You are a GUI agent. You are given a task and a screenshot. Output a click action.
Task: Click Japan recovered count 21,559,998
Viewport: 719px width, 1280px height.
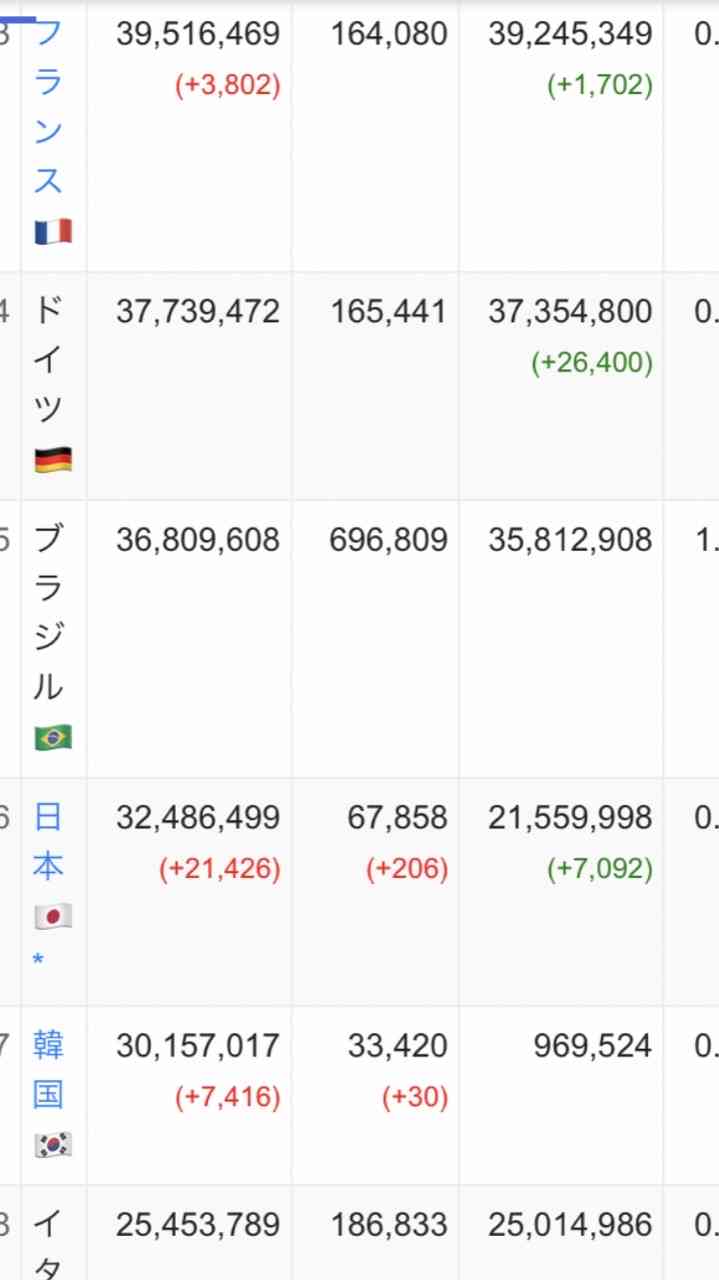click(570, 818)
